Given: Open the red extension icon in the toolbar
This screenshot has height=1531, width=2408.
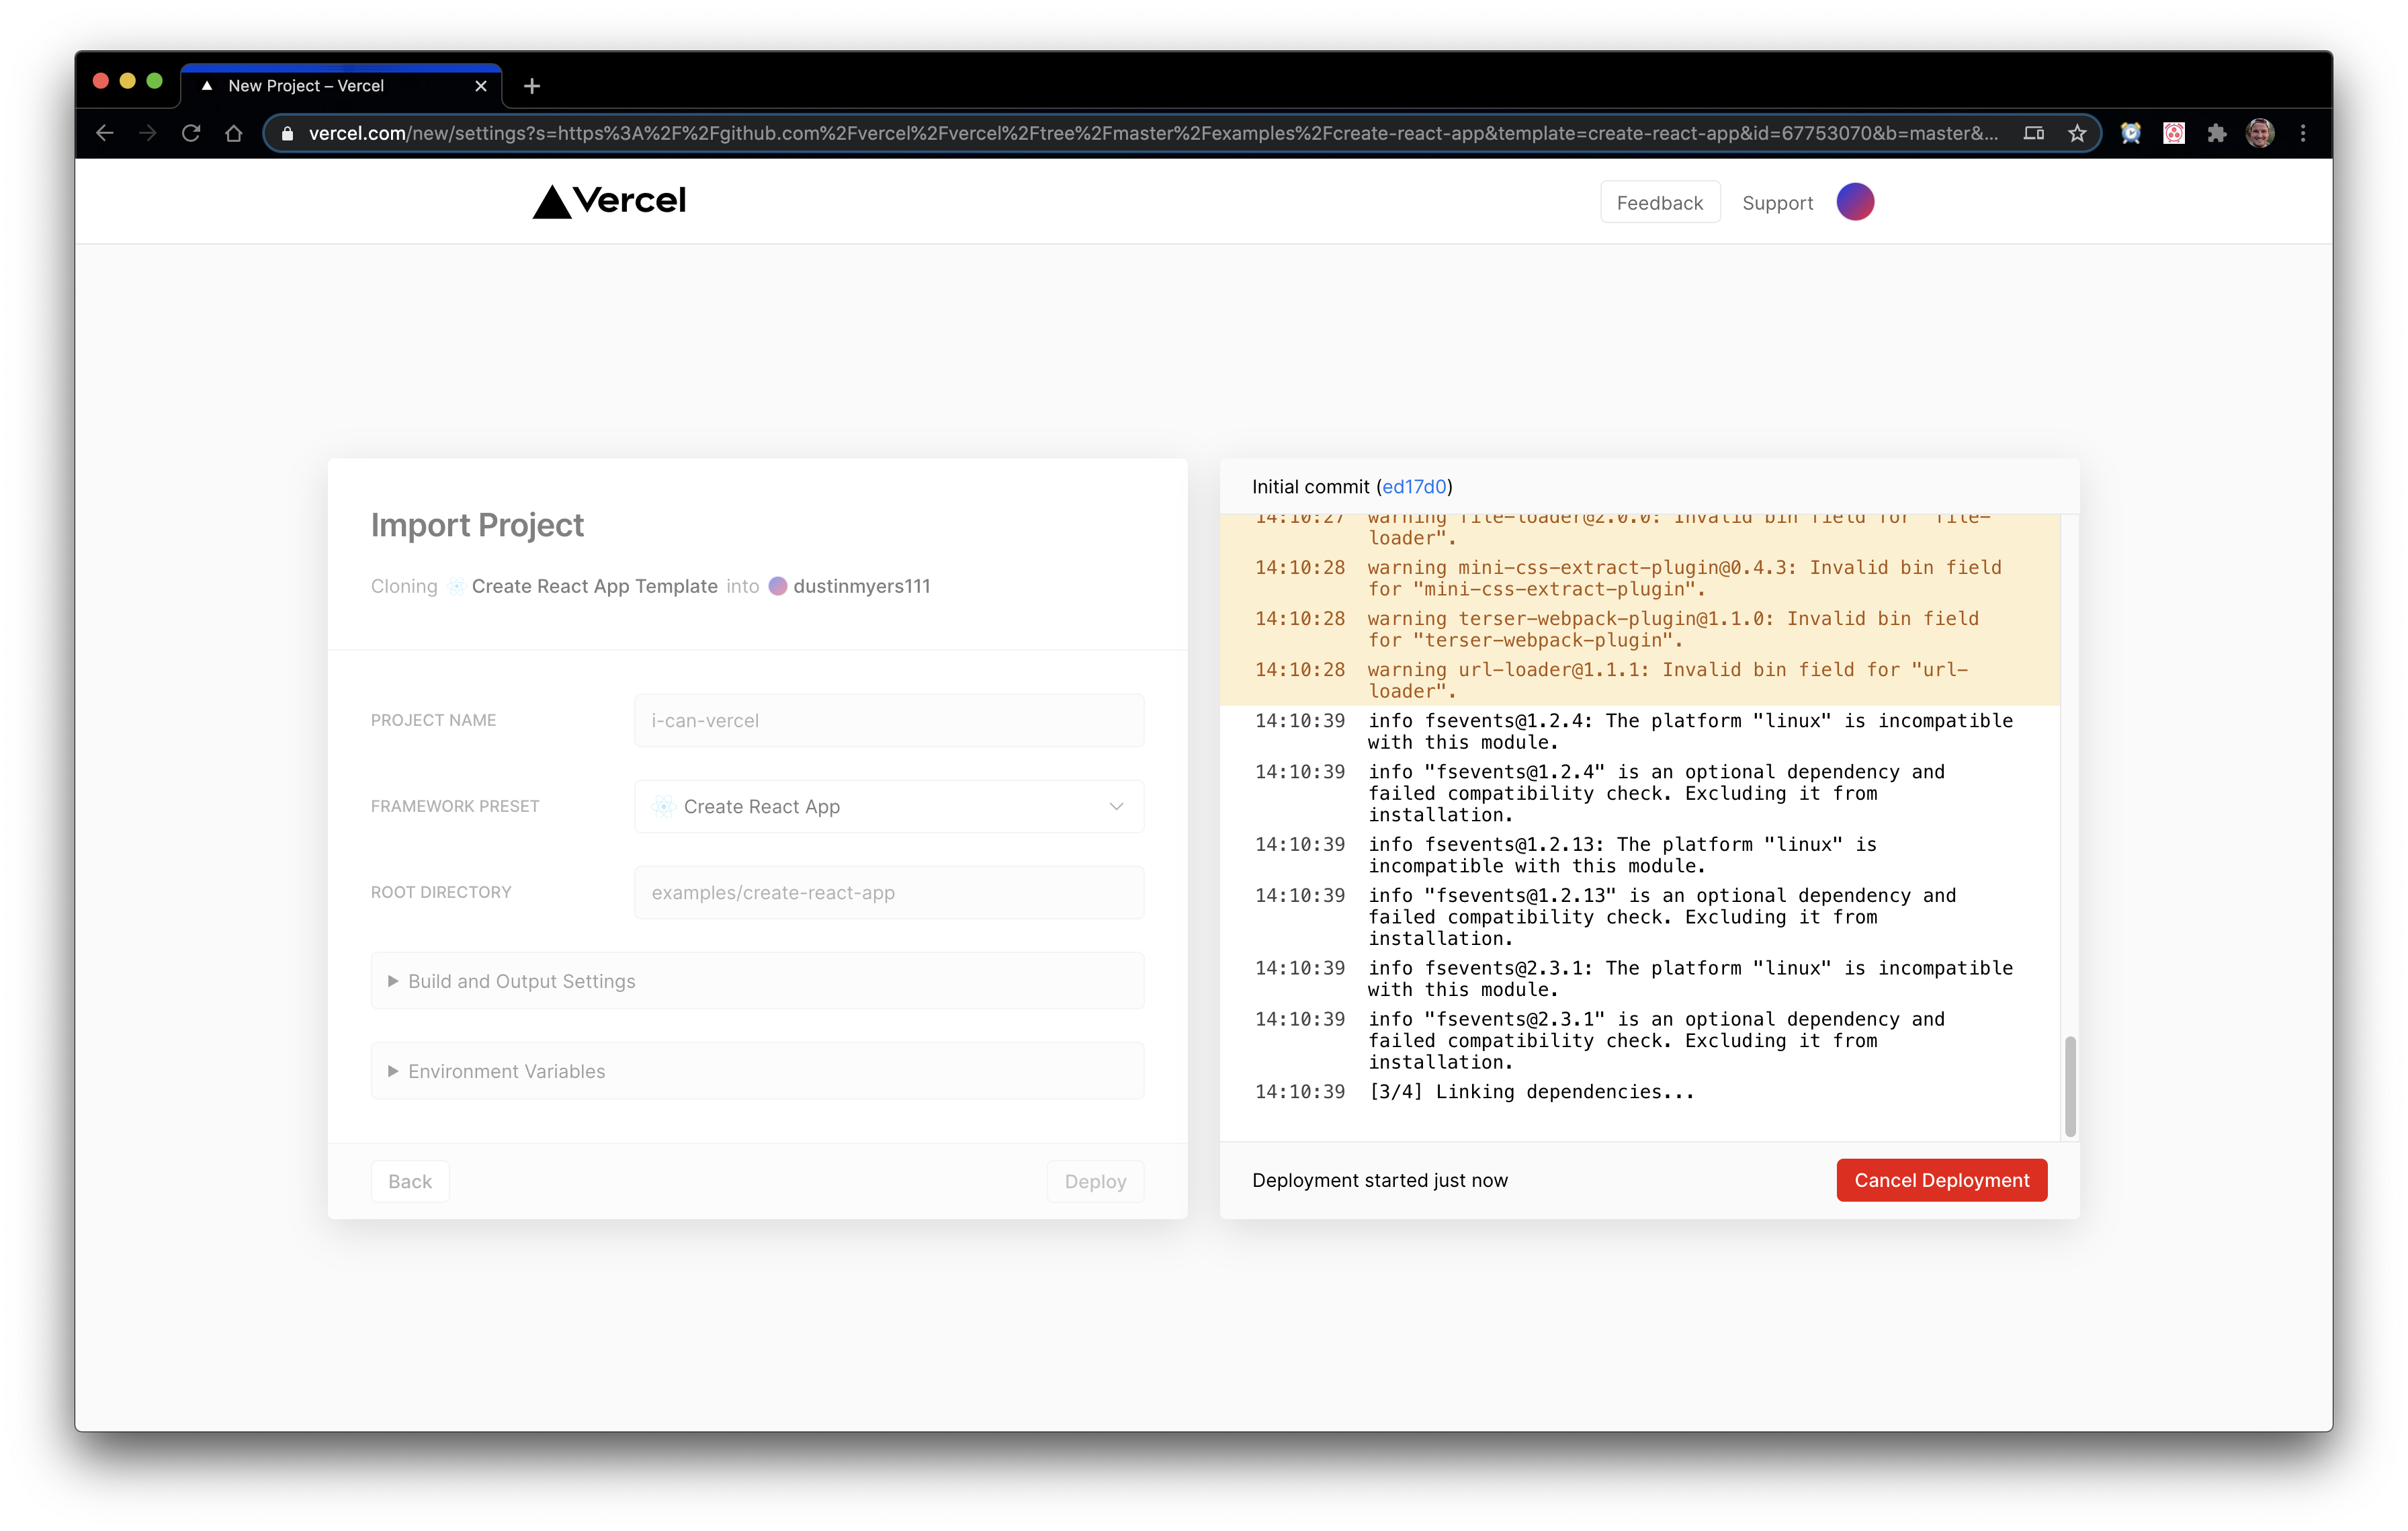Looking at the screenshot, I should pyautogui.click(x=2174, y=133).
